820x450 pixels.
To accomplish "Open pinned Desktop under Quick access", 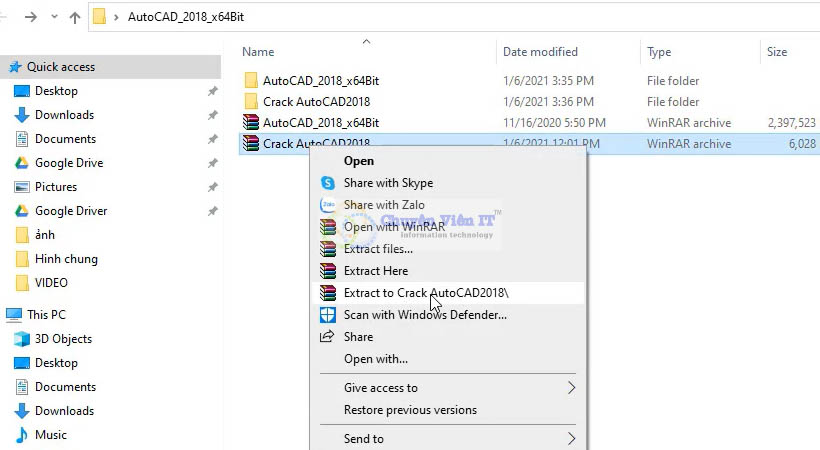I will (x=56, y=91).
